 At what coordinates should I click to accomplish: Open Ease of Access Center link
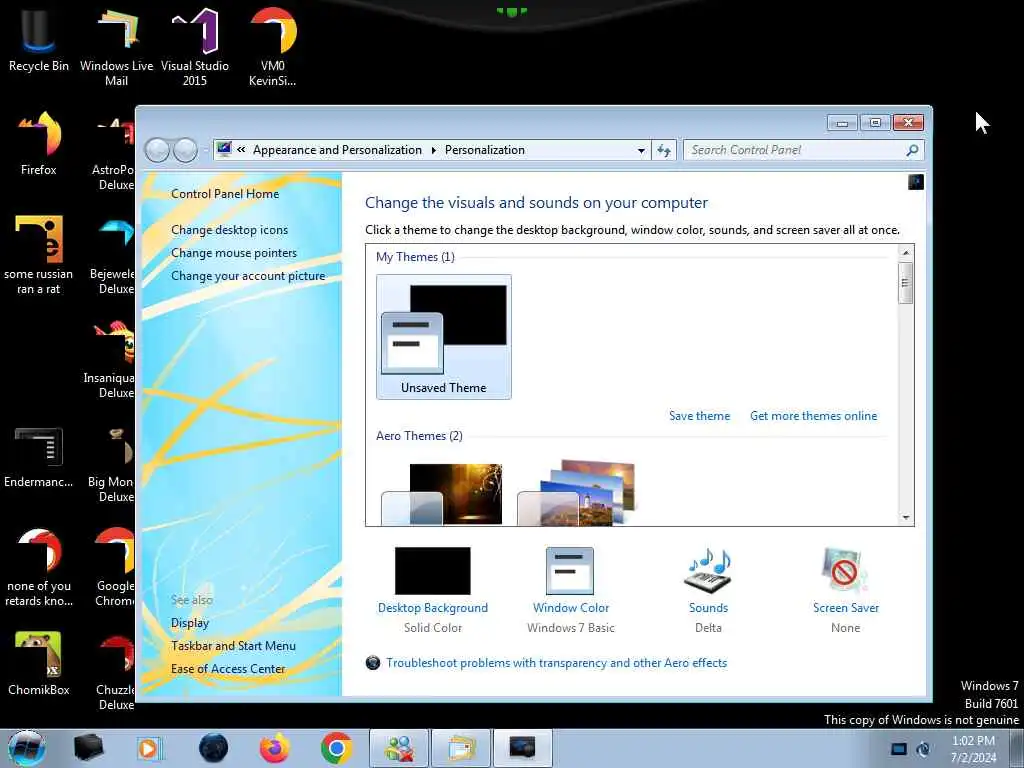[228, 669]
